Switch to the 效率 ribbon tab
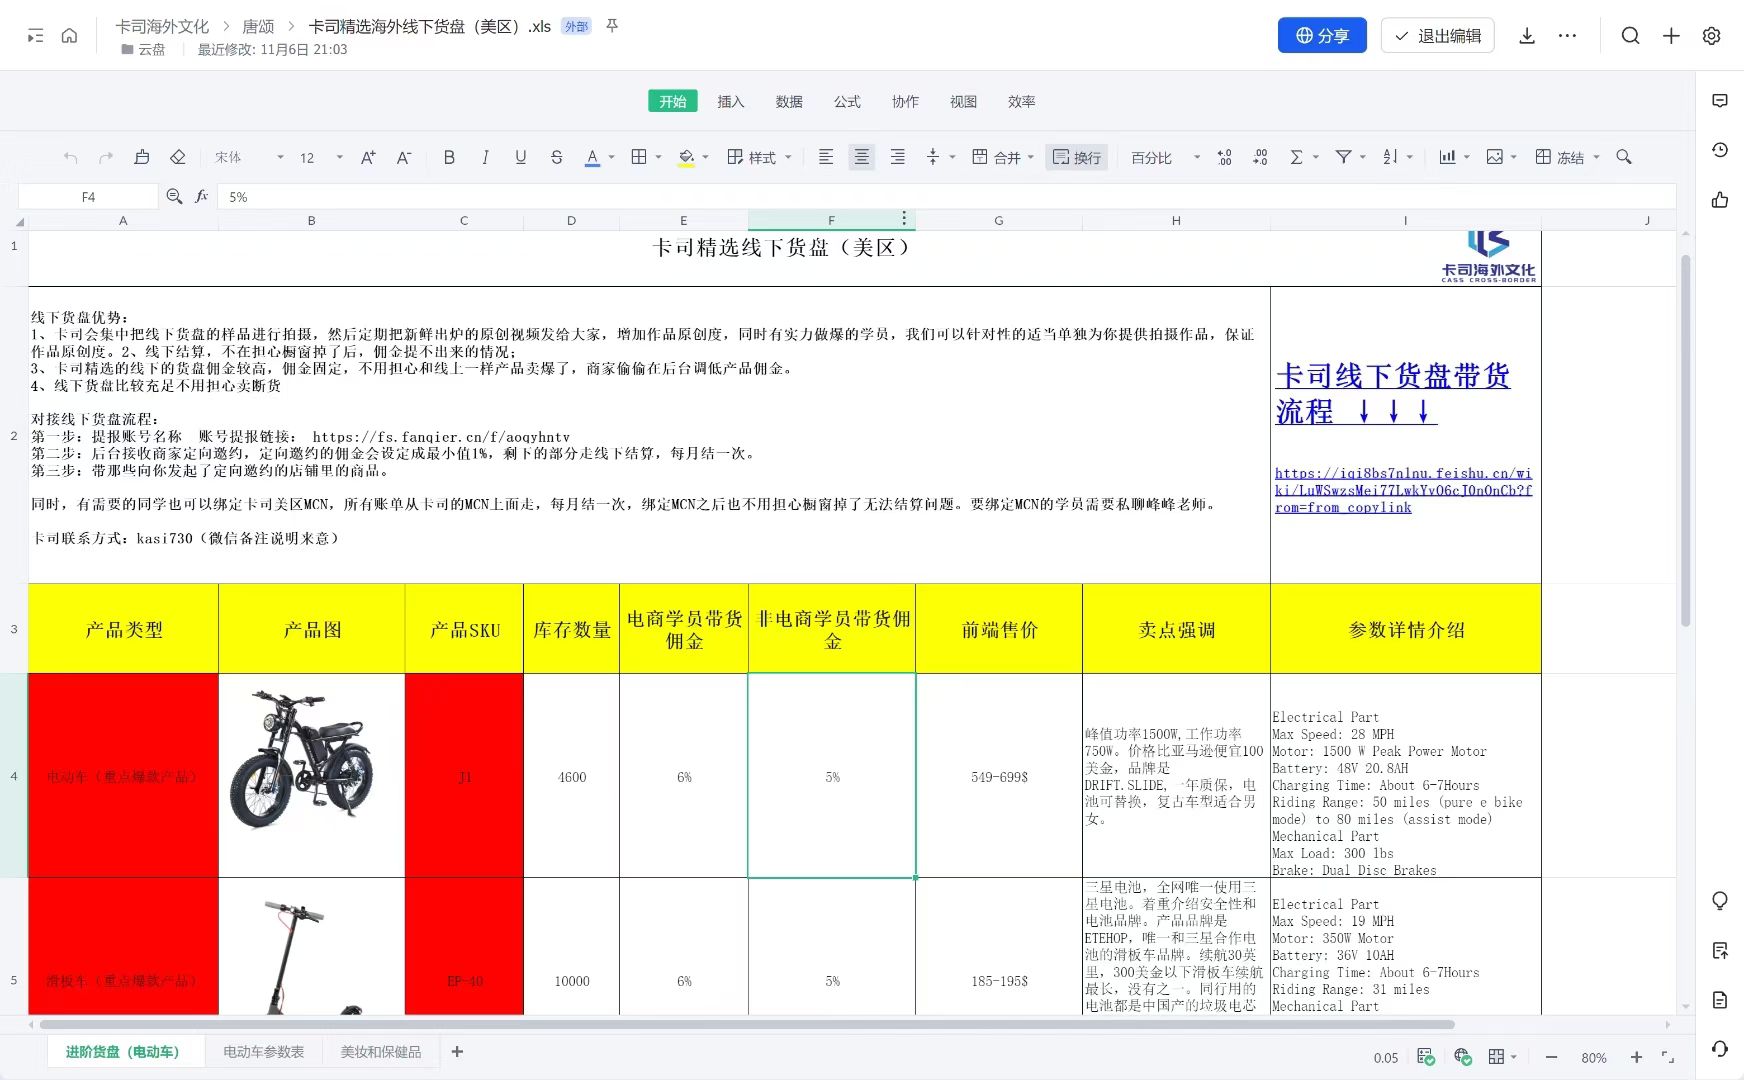 point(1021,101)
